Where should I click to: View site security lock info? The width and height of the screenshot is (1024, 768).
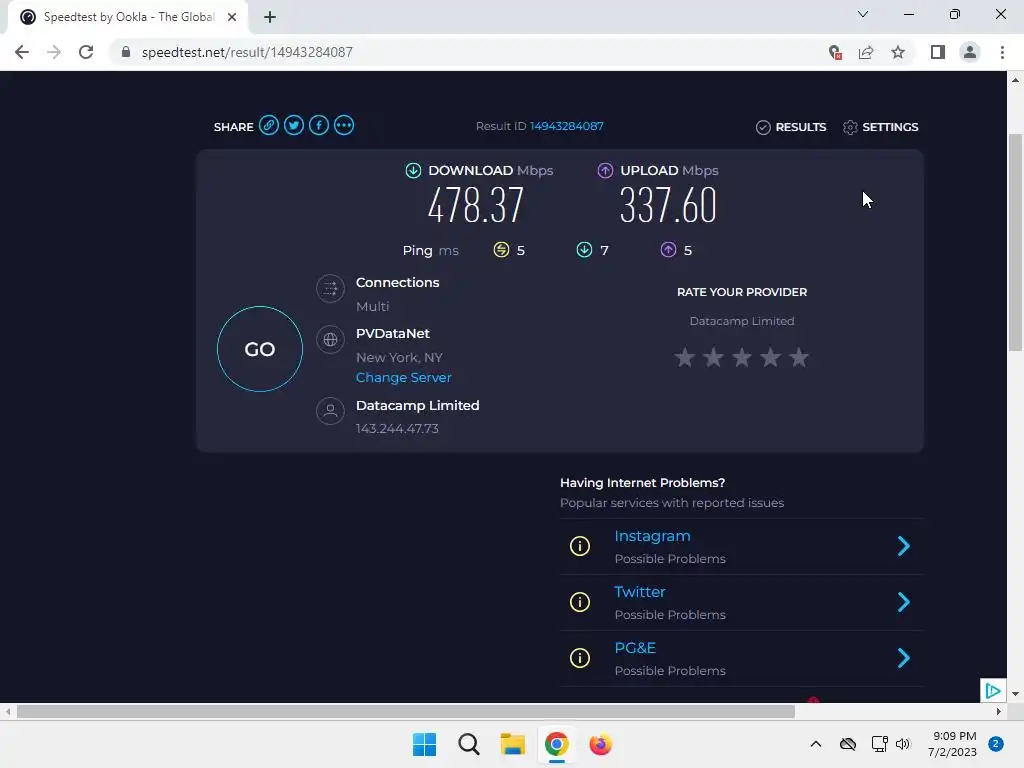point(126,52)
